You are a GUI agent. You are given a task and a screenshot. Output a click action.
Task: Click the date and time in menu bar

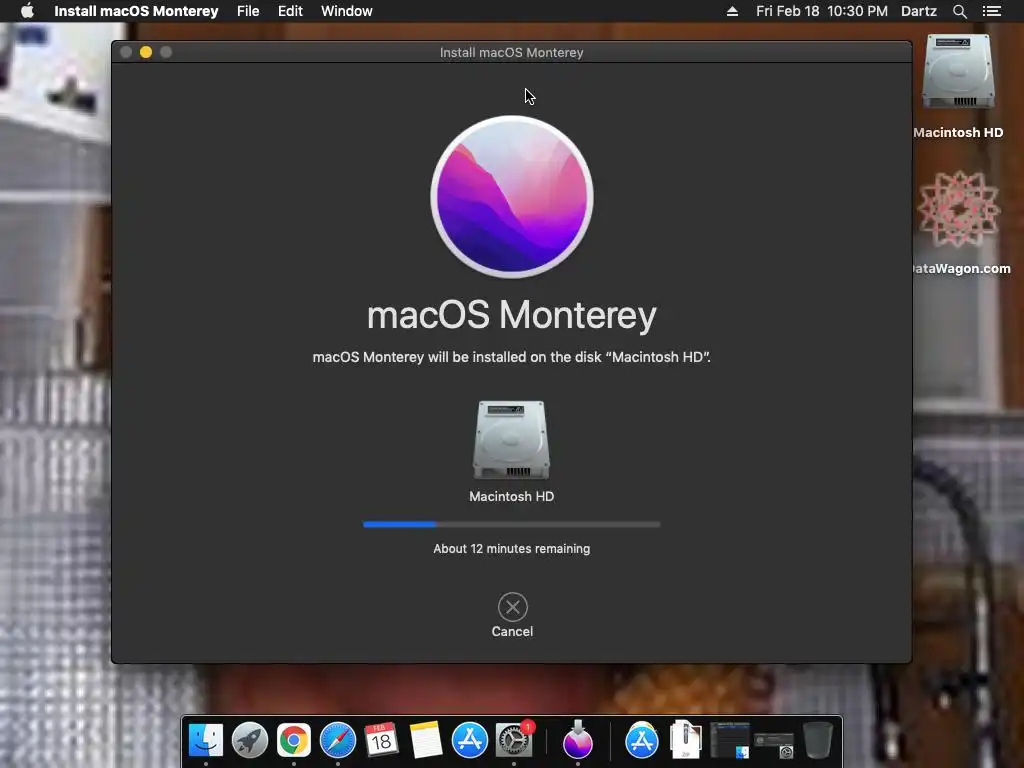pyautogui.click(x=822, y=11)
